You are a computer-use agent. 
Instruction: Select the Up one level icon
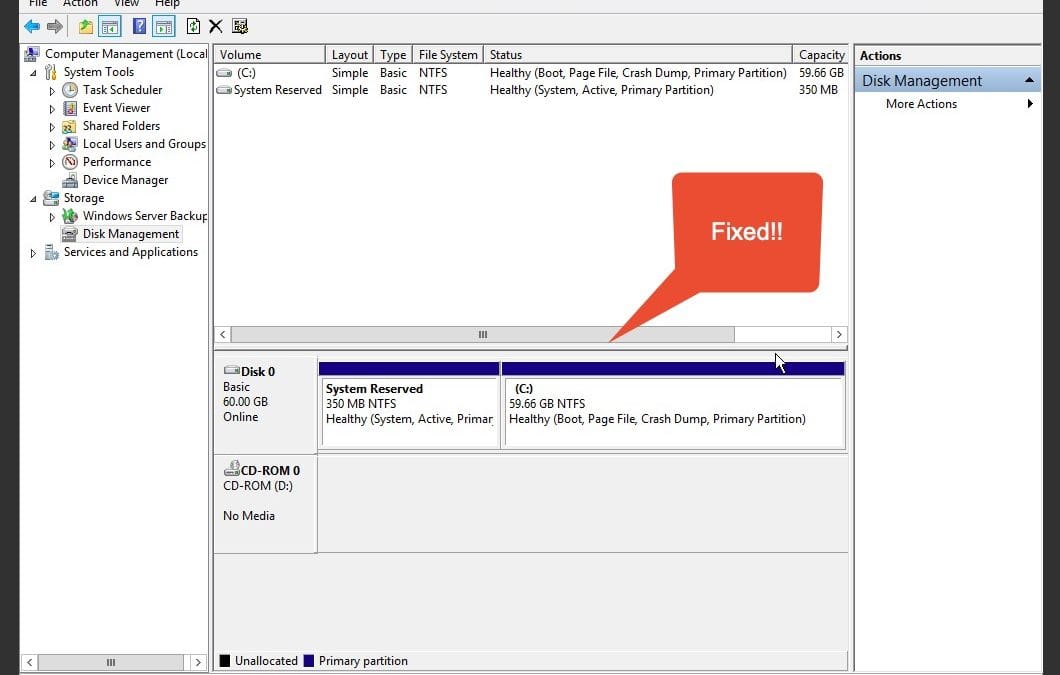tap(86, 26)
